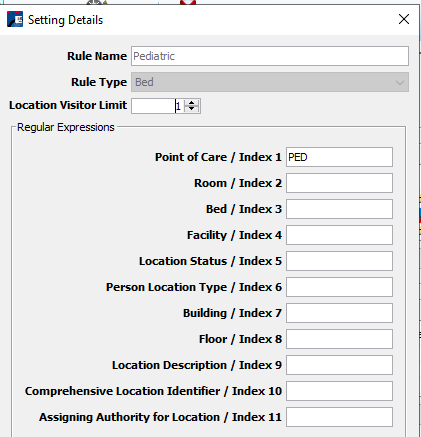421x437 pixels.
Task: Decrease Location Visitor Limit with down arrow
Action: (x=191, y=109)
